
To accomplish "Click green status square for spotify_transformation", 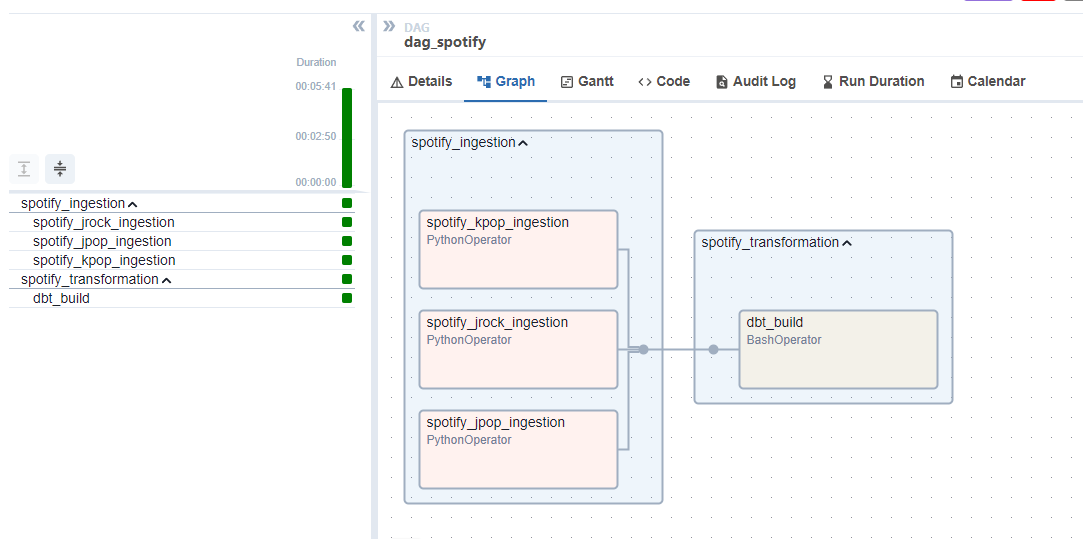I will click(347, 279).
